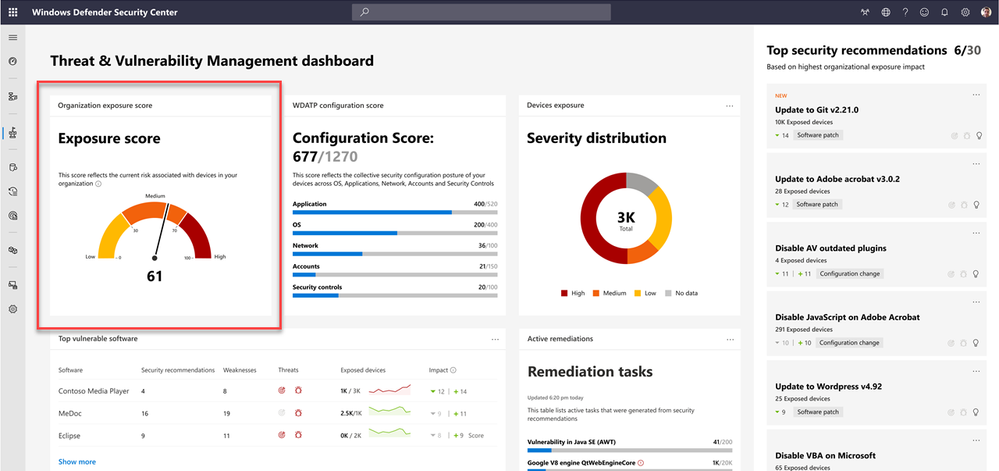Open Disable JavaScript on Adobe Acrobat recommendation
The width and height of the screenshot is (999, 471).
point(847,317)
